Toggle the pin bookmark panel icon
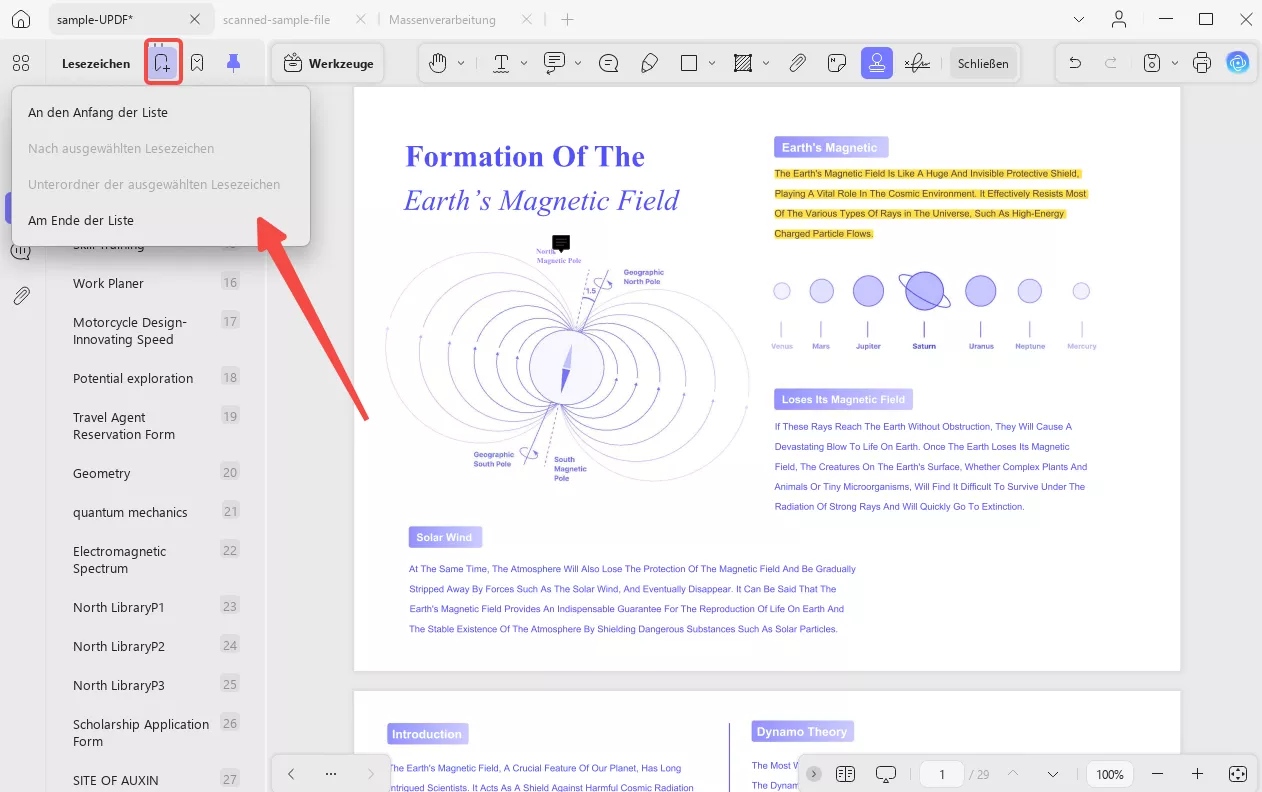The height and width of the screenshot is (792, 1262). [x=233, y=63]
